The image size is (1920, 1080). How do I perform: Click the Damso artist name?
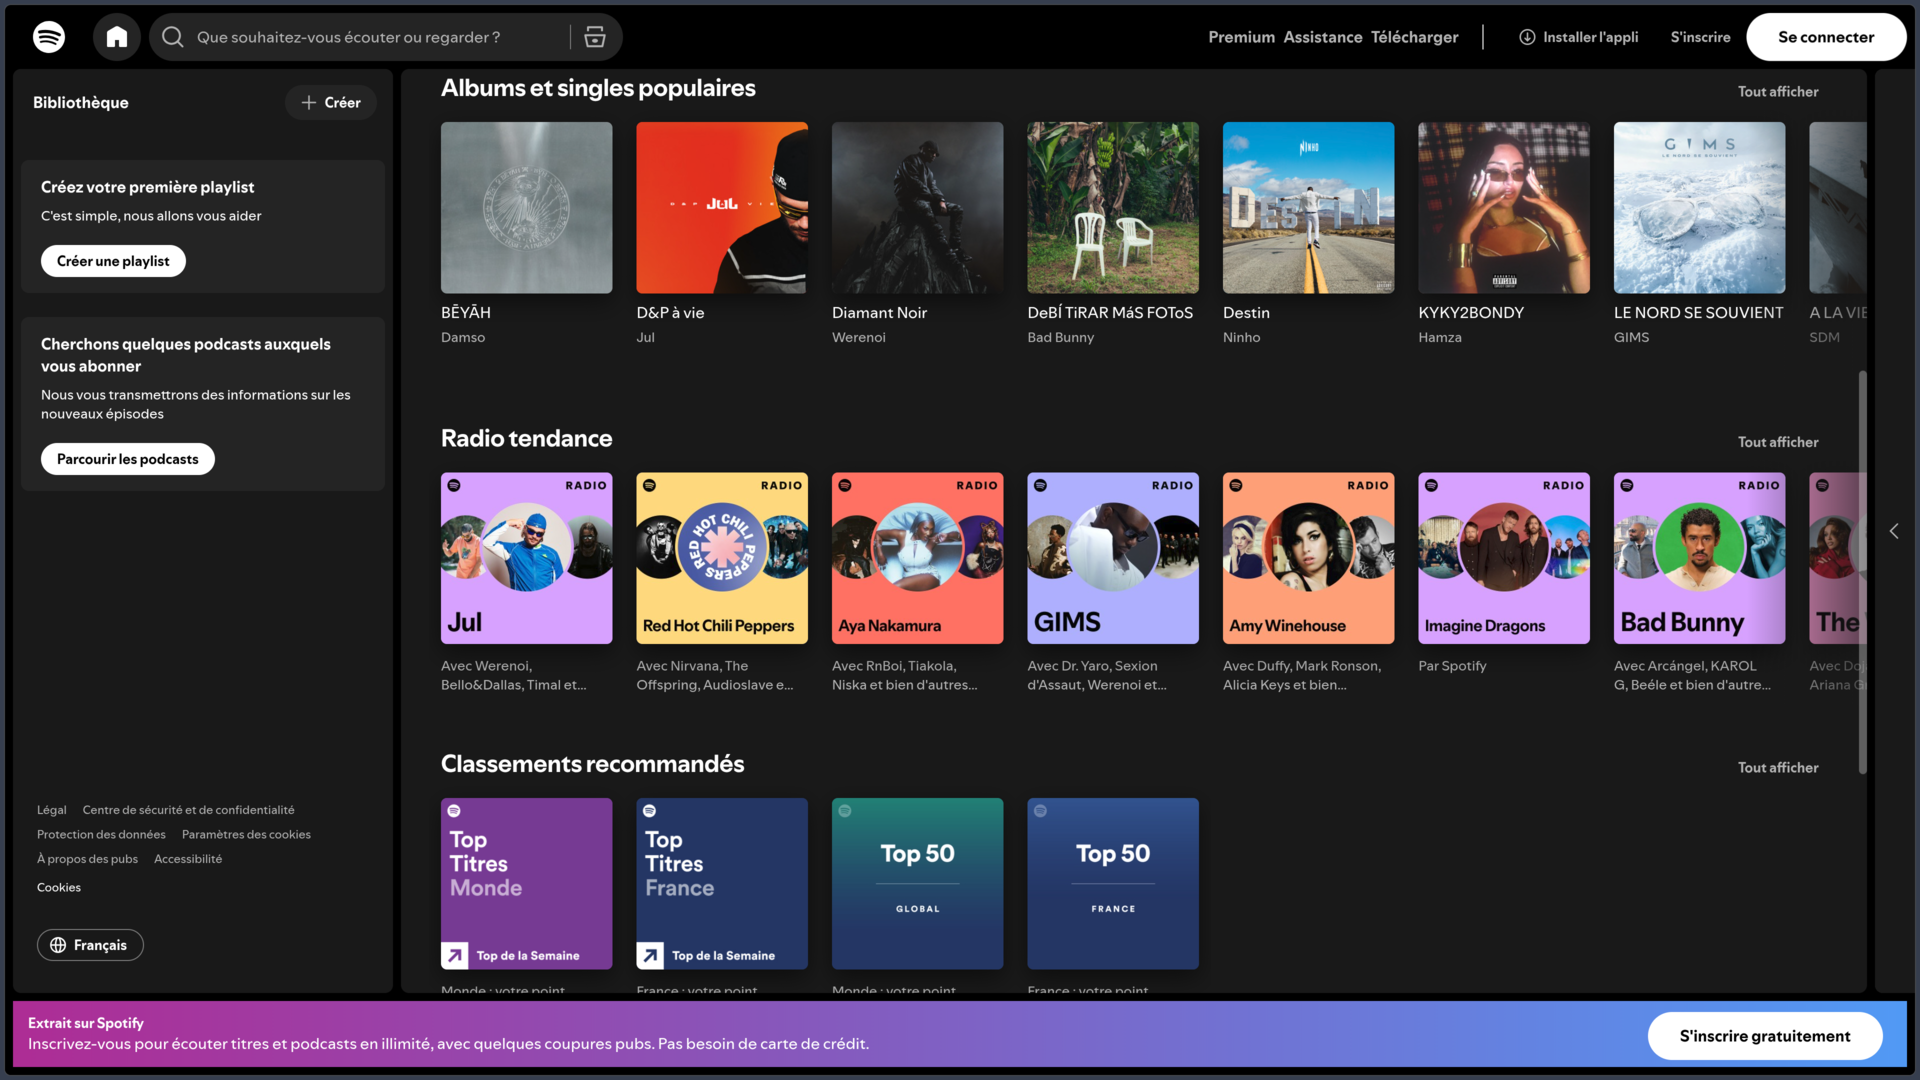pos(463,338)
